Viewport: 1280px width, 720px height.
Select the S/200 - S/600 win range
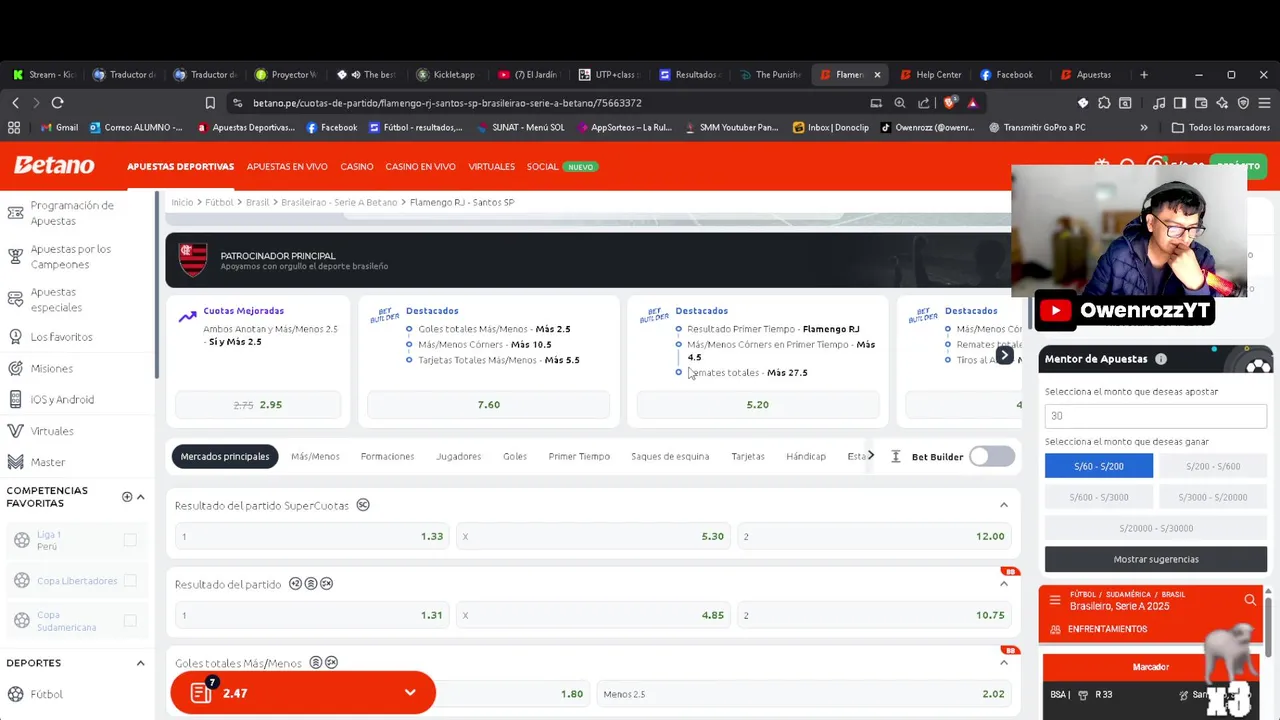pyautogui.click(x=1212, y=466)
